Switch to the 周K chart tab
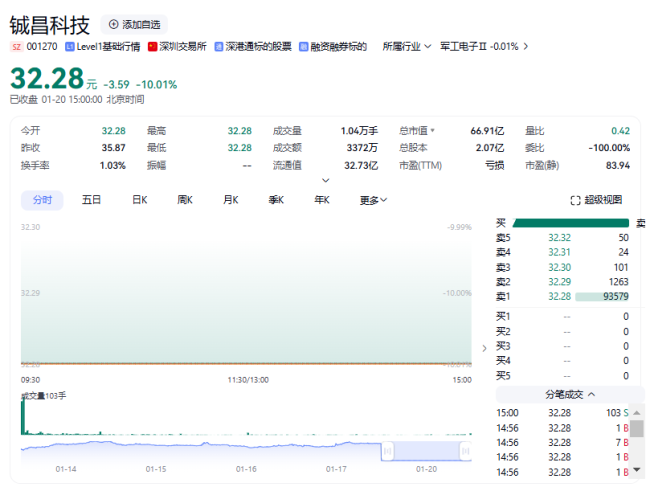 coord(185,200)
